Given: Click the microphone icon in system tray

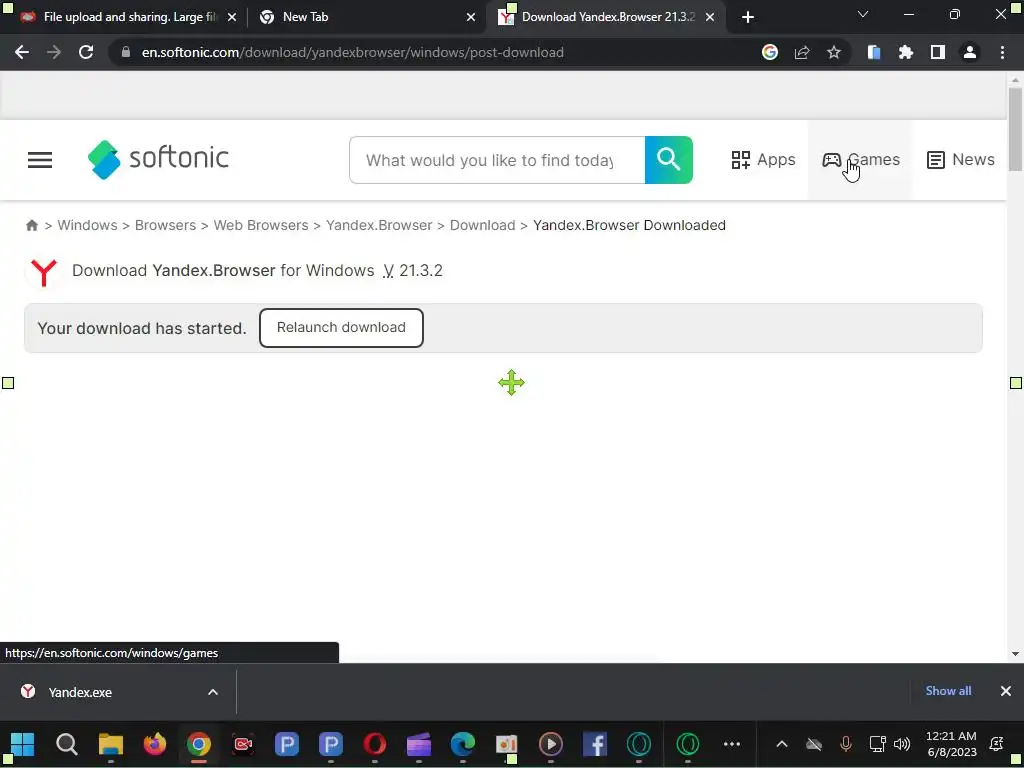Looking at the screenshot, I should pyautogui.click(x=846, y=744).
